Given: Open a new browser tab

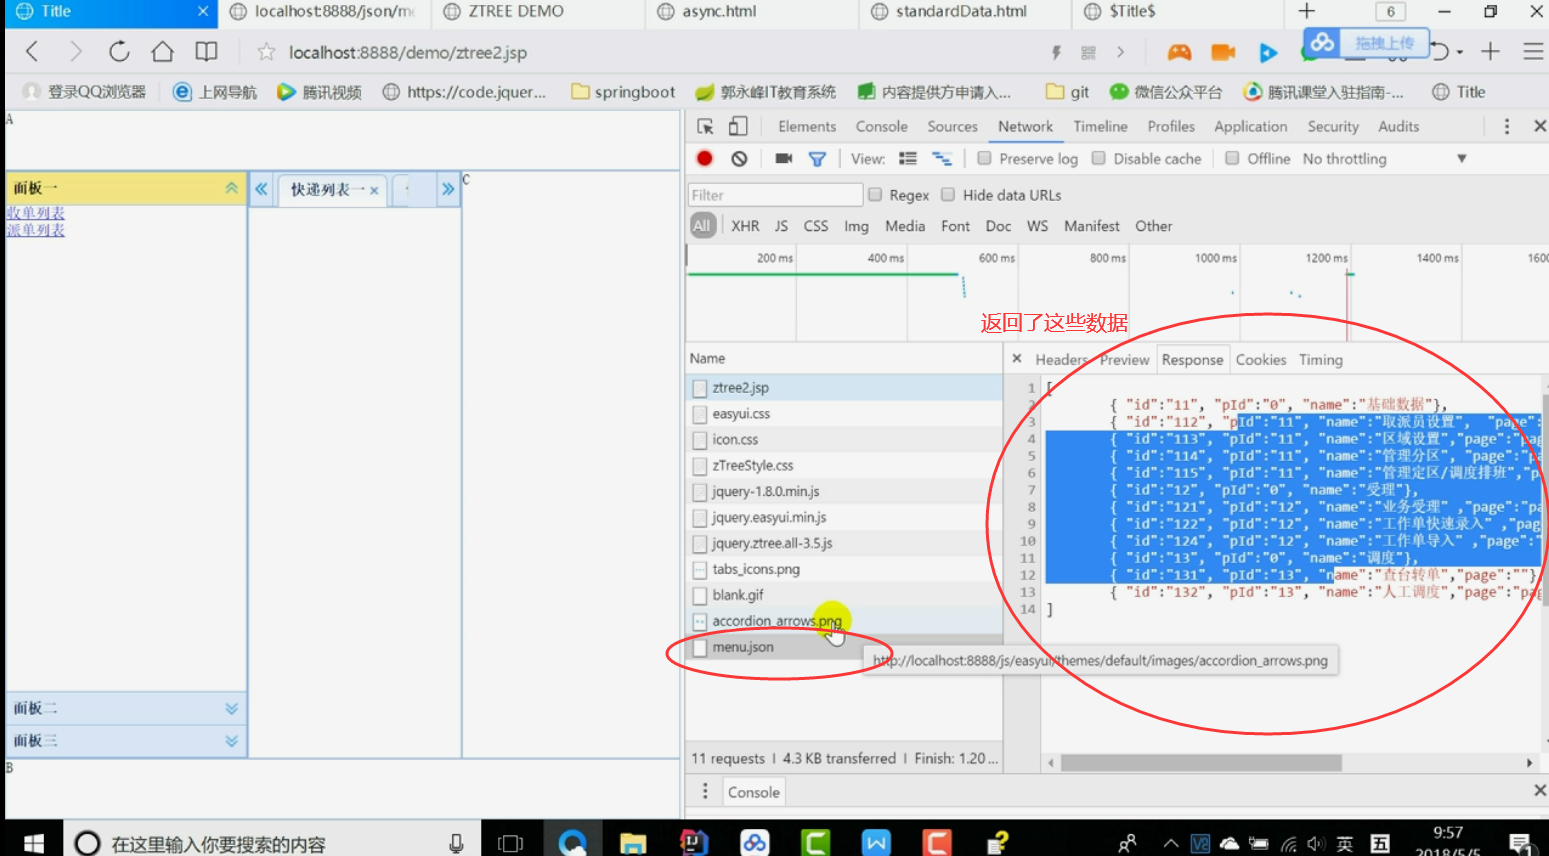Looking at the screenshot, I should point(1306,11).
